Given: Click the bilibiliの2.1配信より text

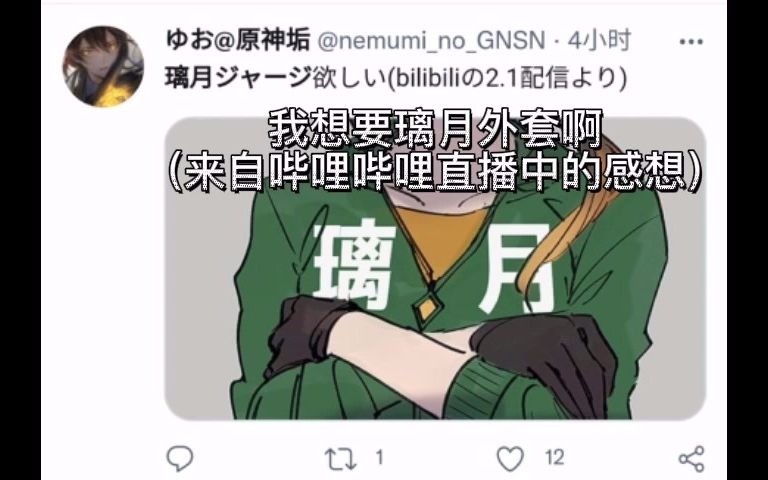Looking at the screenshot, I should [506, 77].
